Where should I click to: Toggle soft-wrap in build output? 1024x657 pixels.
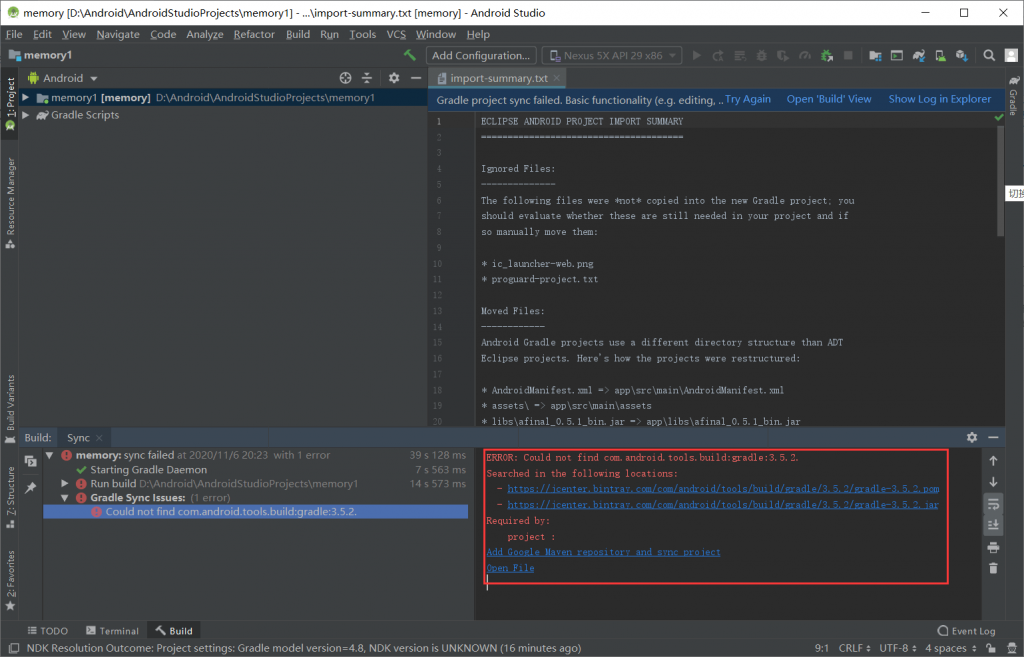993,504
